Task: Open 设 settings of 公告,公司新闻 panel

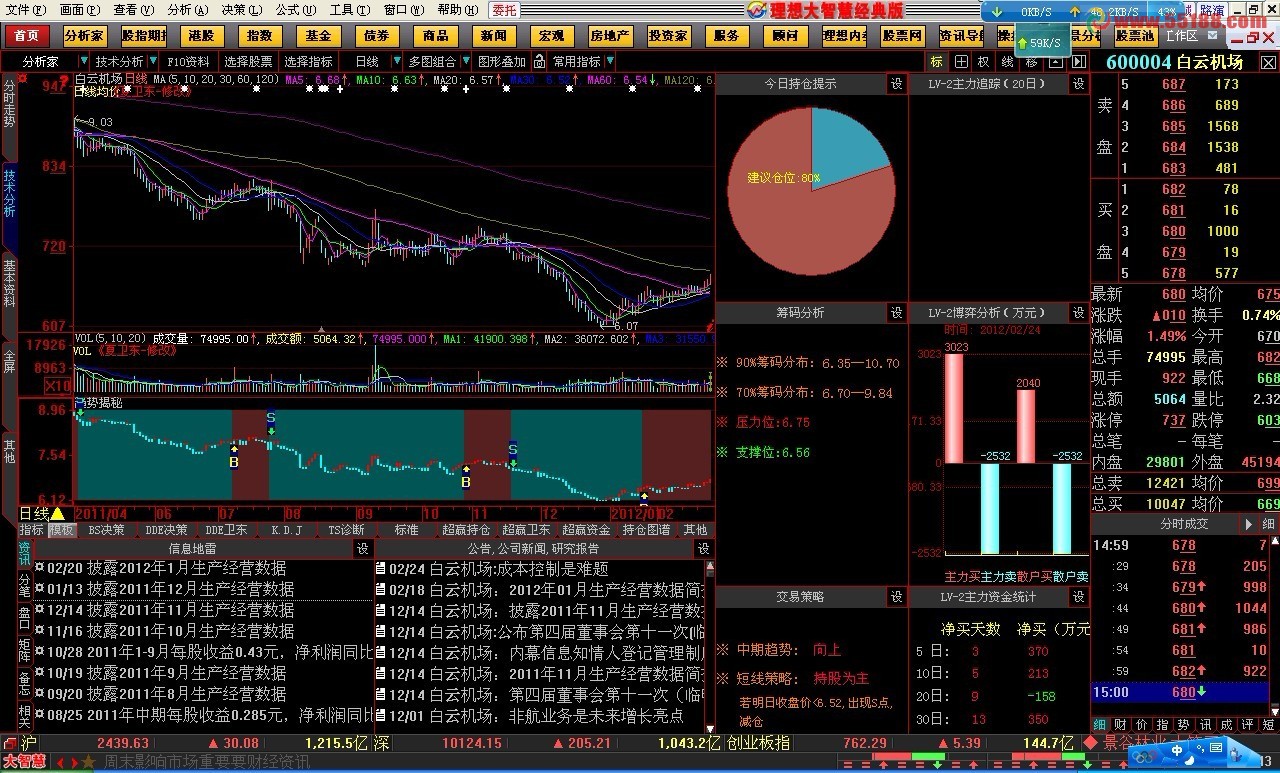Action: click(x=704, y=548)
